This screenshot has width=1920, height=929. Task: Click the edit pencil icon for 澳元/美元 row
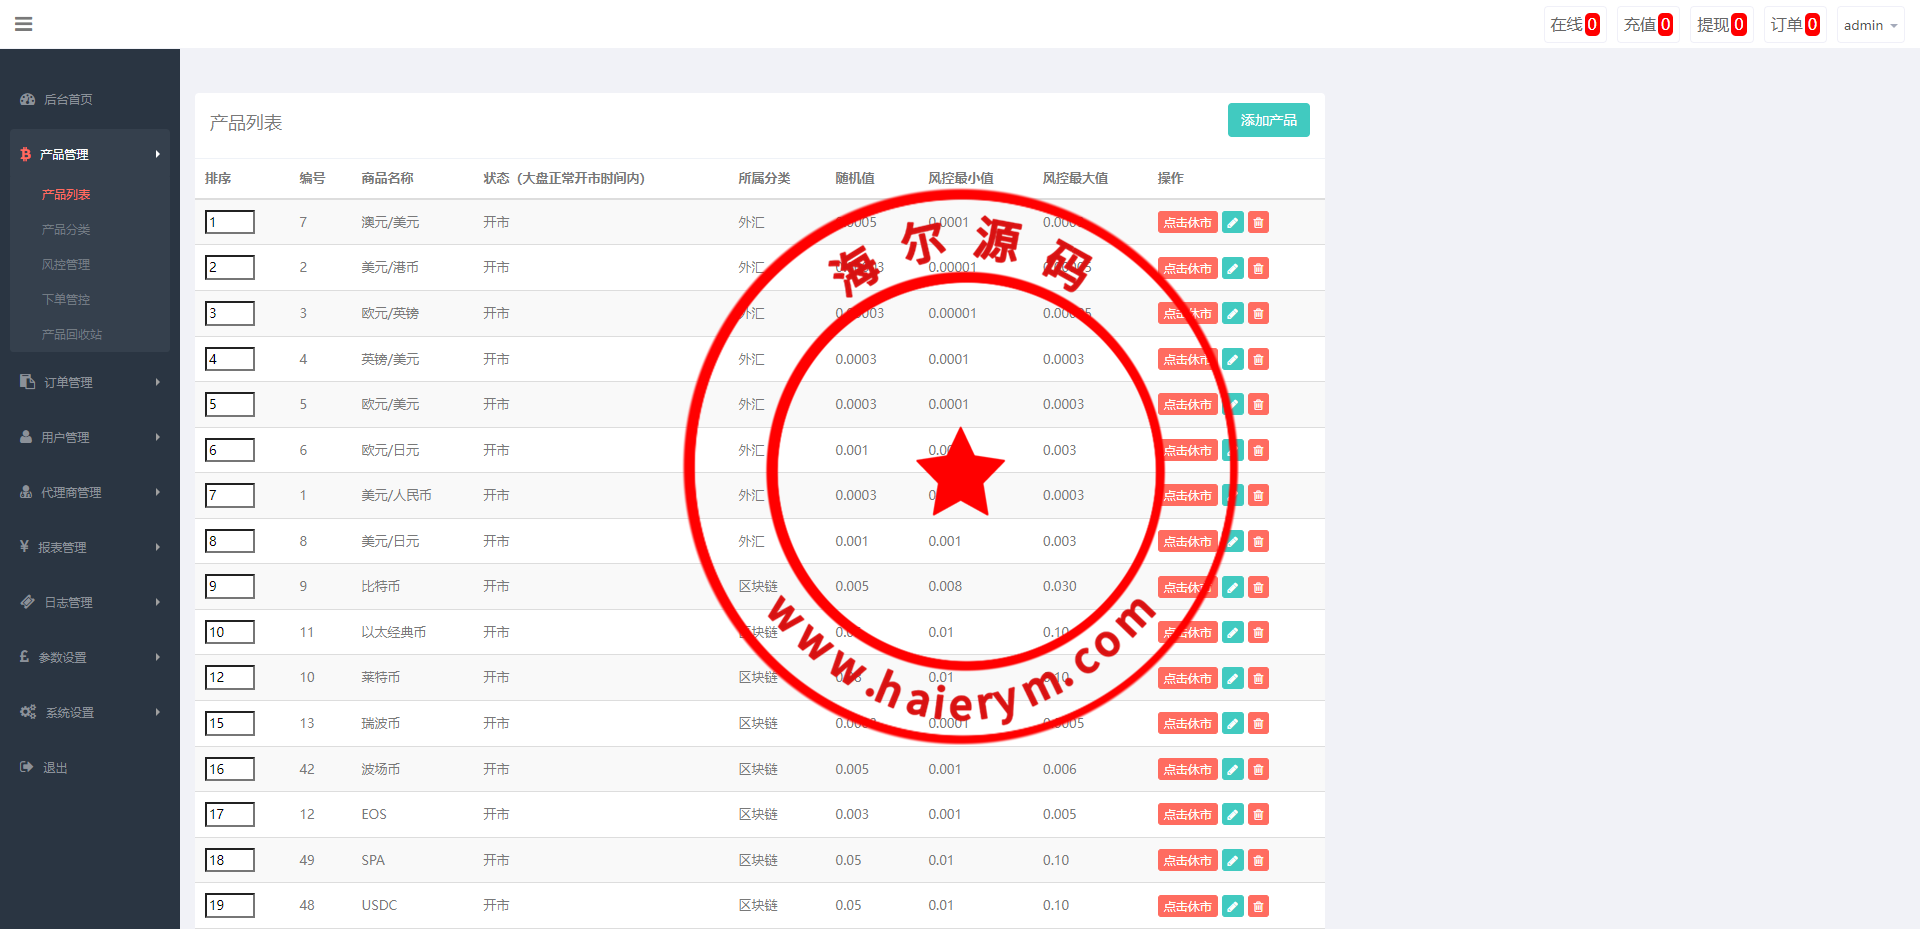pyautogui.click(x=1233, y=223)
